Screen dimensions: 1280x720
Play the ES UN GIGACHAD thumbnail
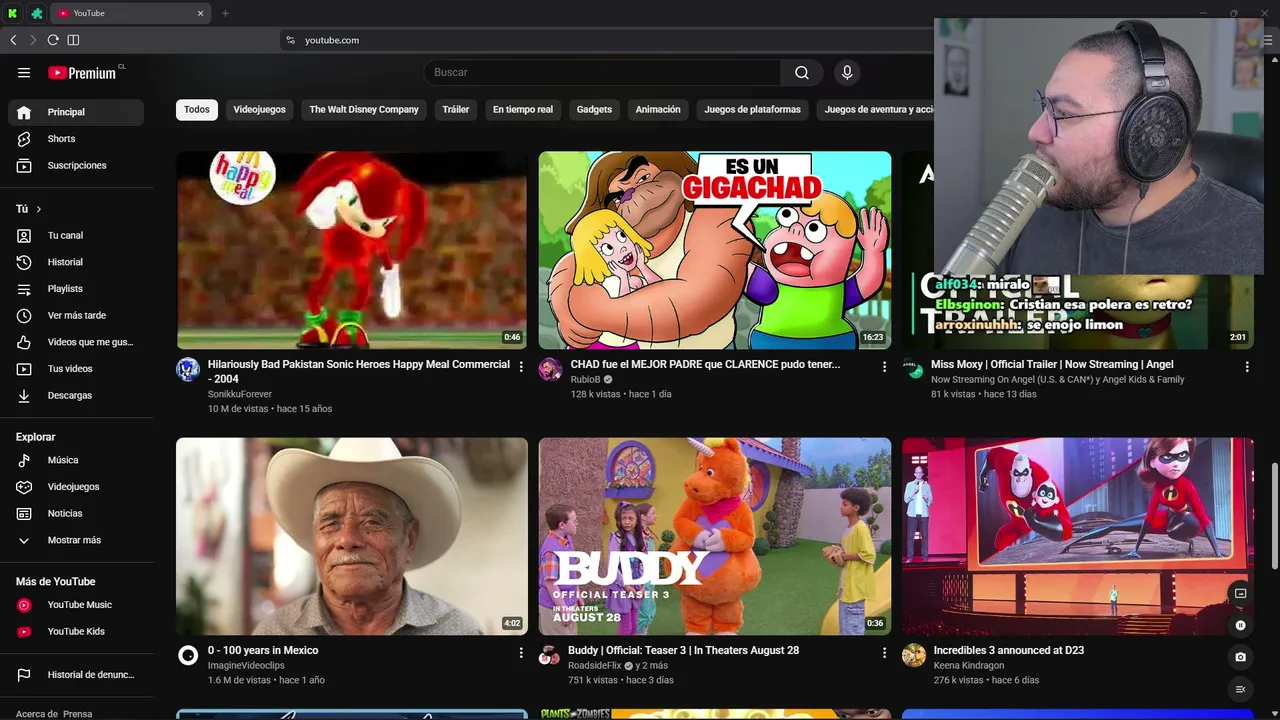[715, 250]
